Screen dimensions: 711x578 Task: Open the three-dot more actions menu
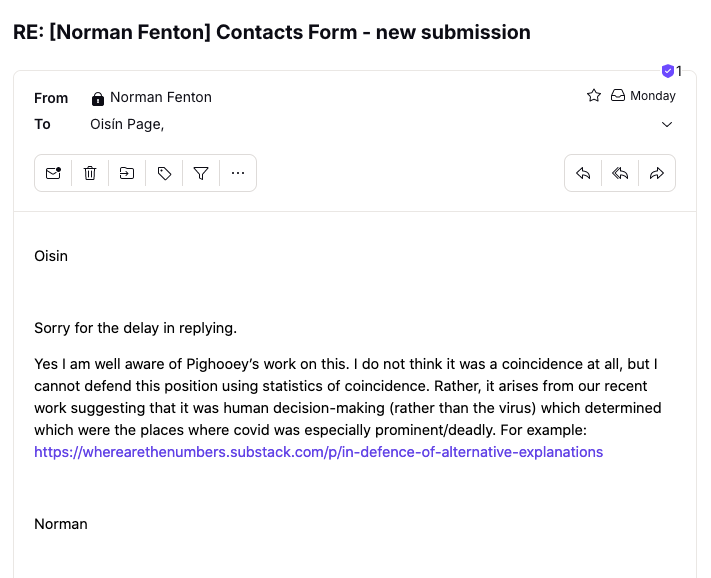(x=238, y=173)
